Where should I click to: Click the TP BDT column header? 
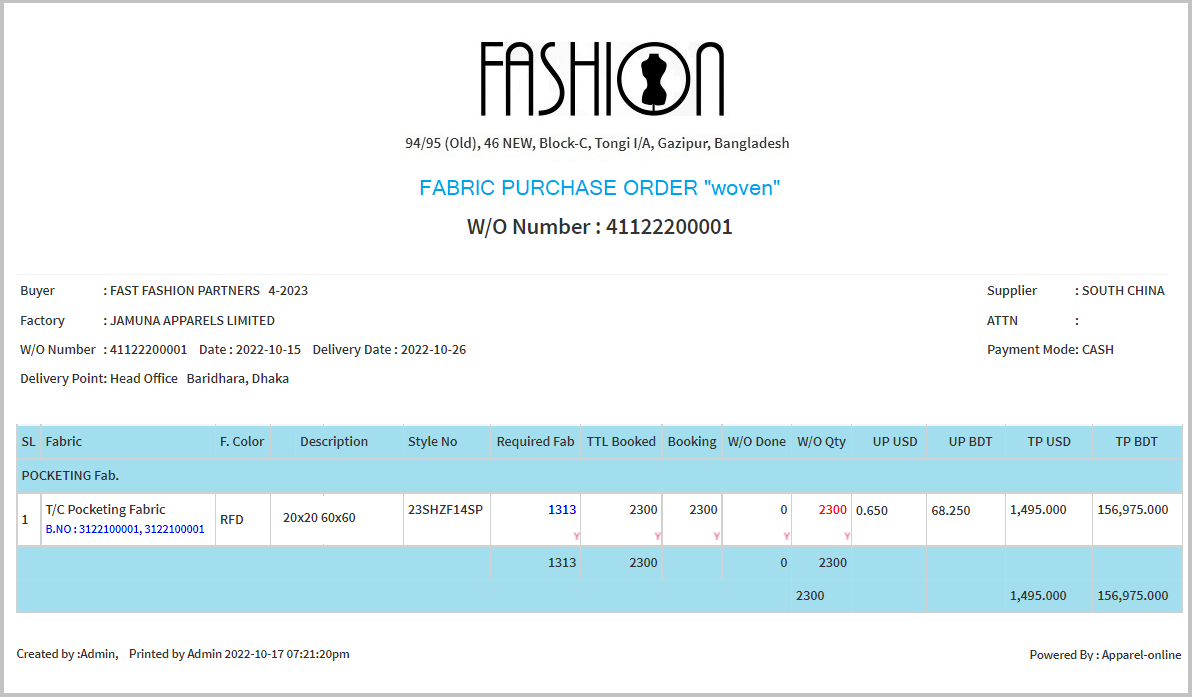[1136, 441]
